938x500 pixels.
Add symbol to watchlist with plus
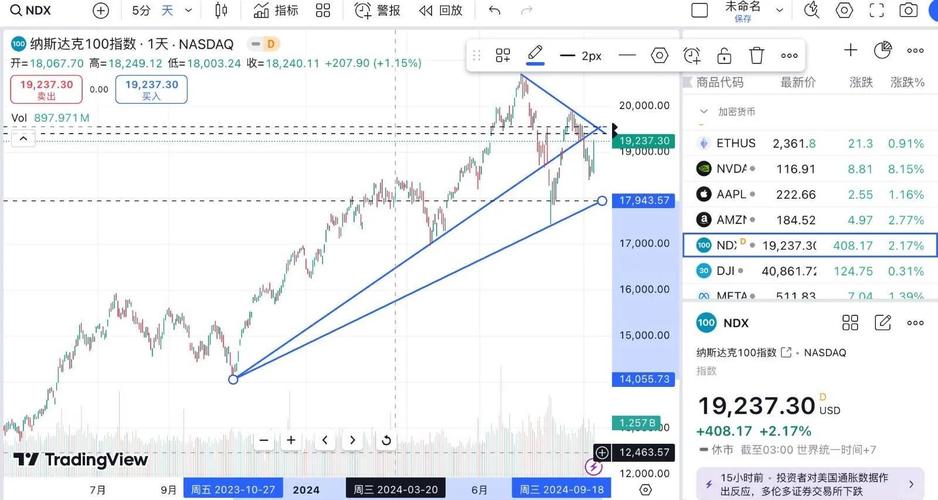click(850, 50)
